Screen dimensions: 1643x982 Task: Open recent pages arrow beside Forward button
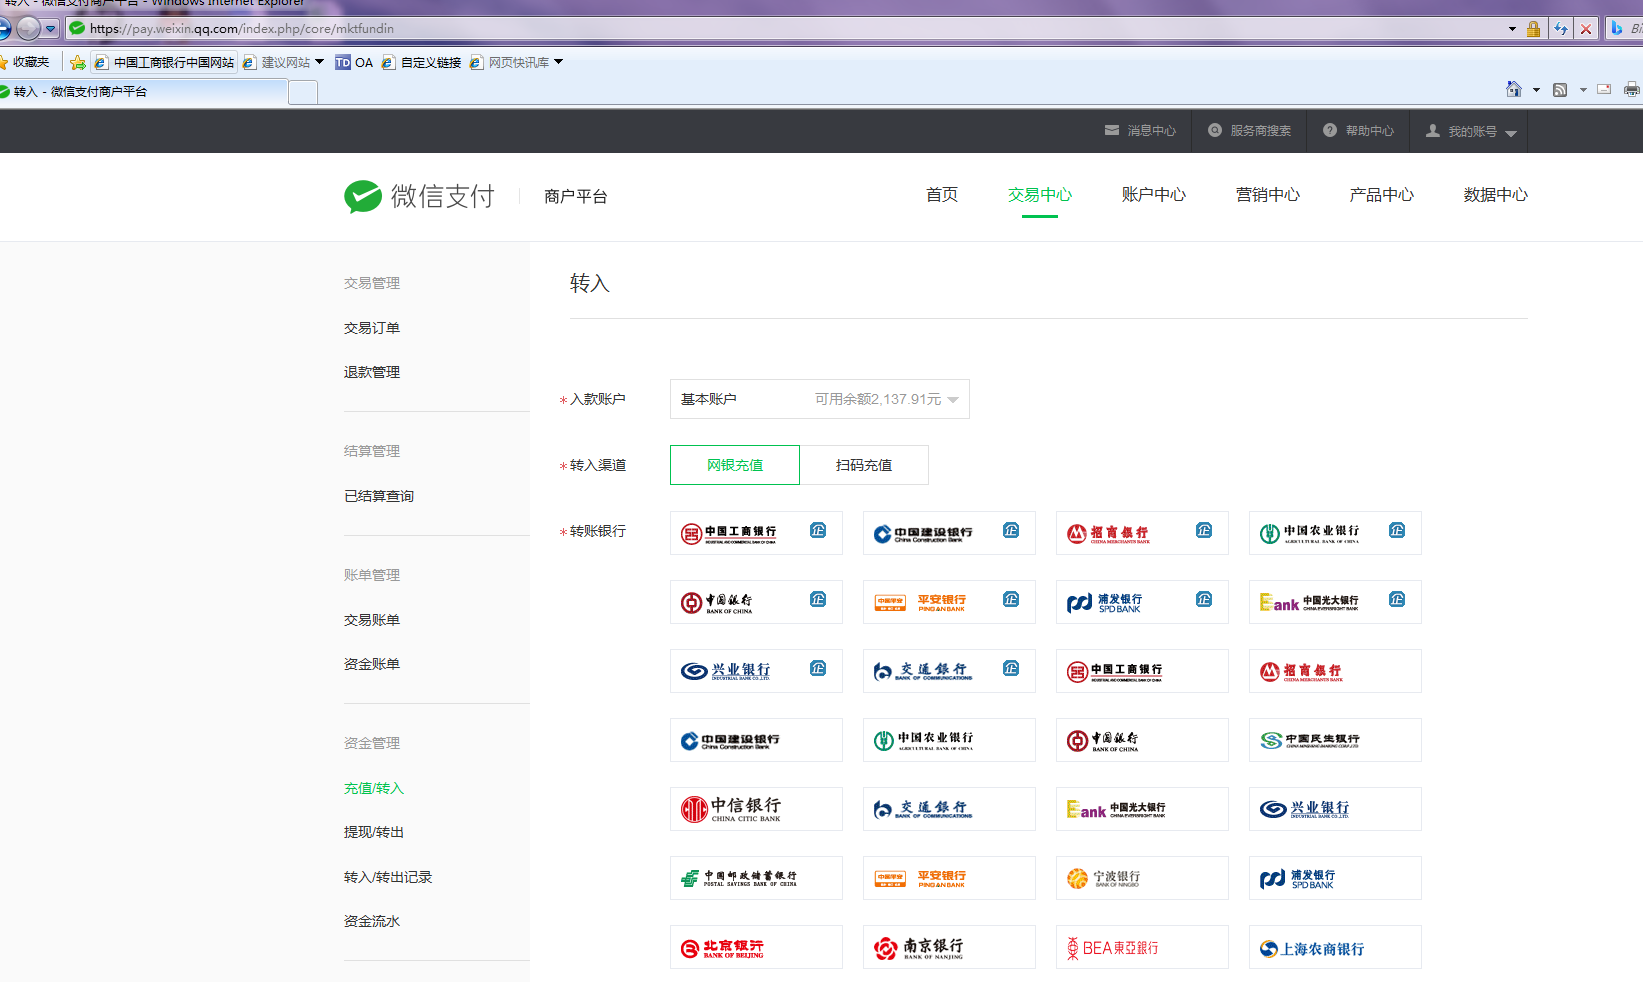click(x=51, y=28)
